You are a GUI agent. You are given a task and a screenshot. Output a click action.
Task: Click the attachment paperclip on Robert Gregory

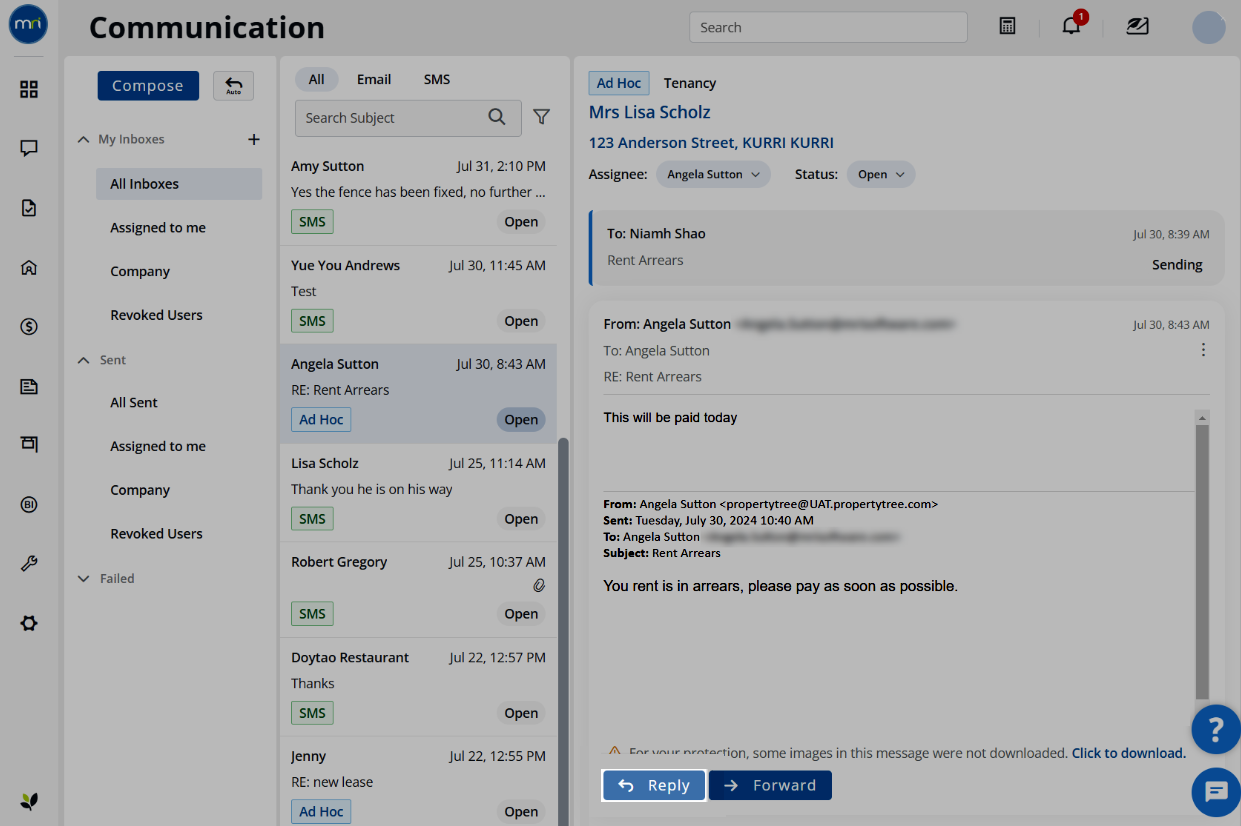(x=538, y=585)
